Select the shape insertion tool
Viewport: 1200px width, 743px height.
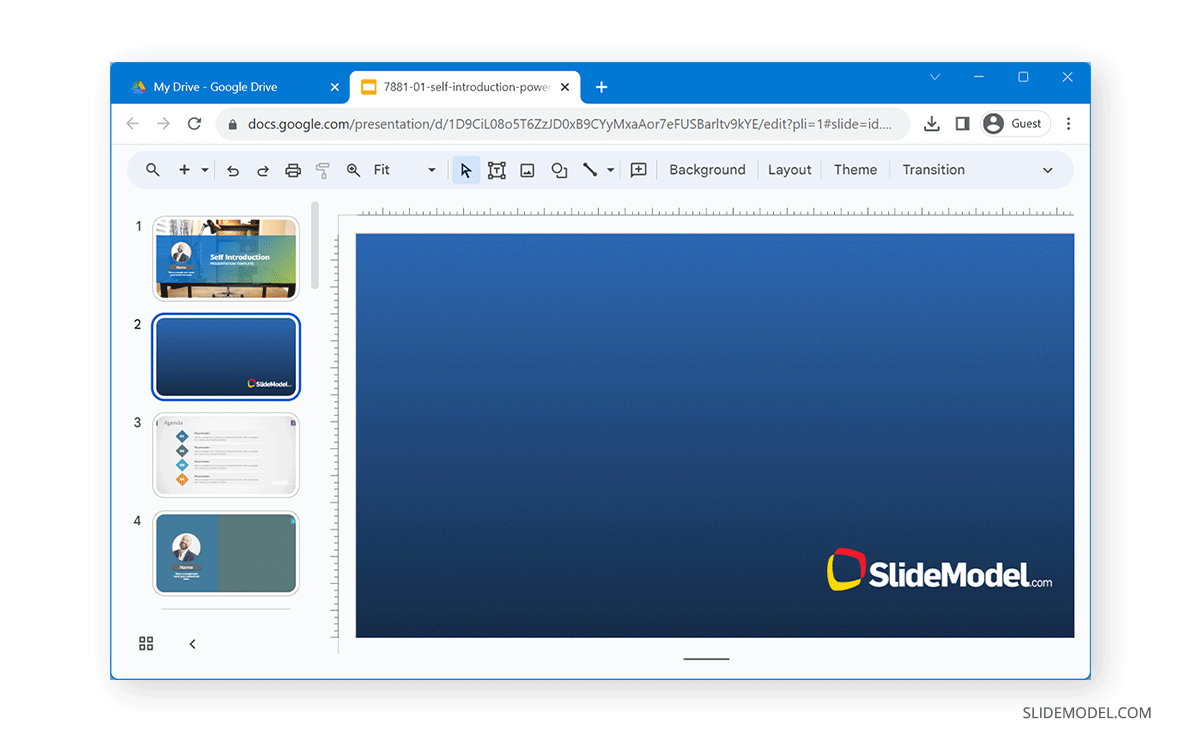click(x=559, y=169)
